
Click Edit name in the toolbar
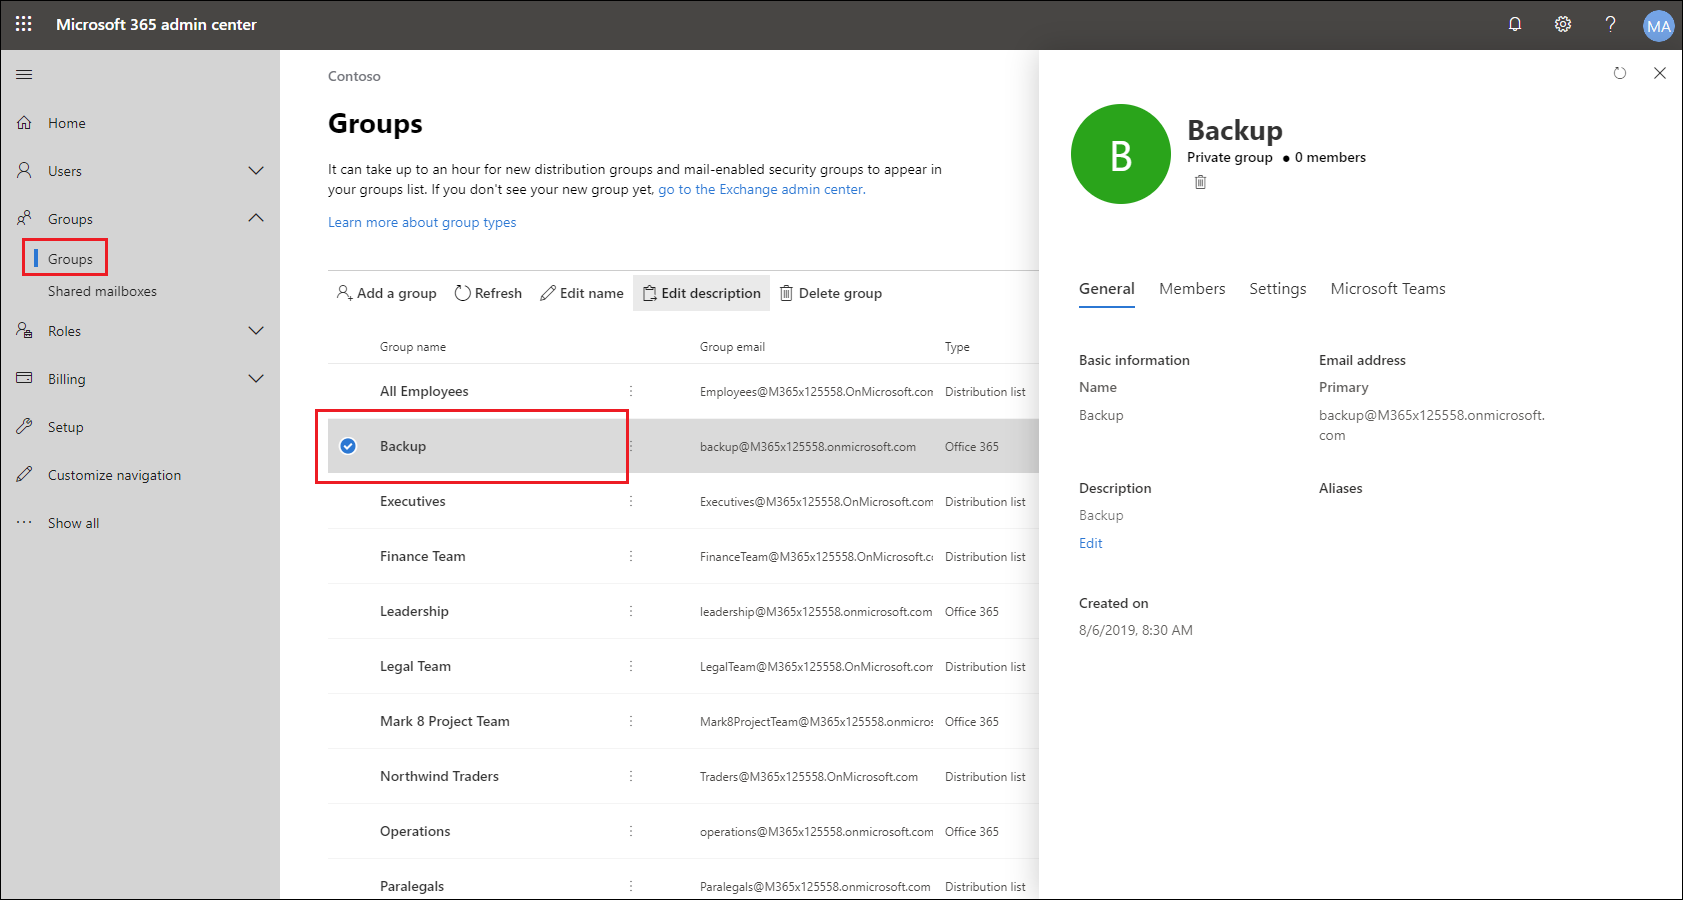[581, 293]
